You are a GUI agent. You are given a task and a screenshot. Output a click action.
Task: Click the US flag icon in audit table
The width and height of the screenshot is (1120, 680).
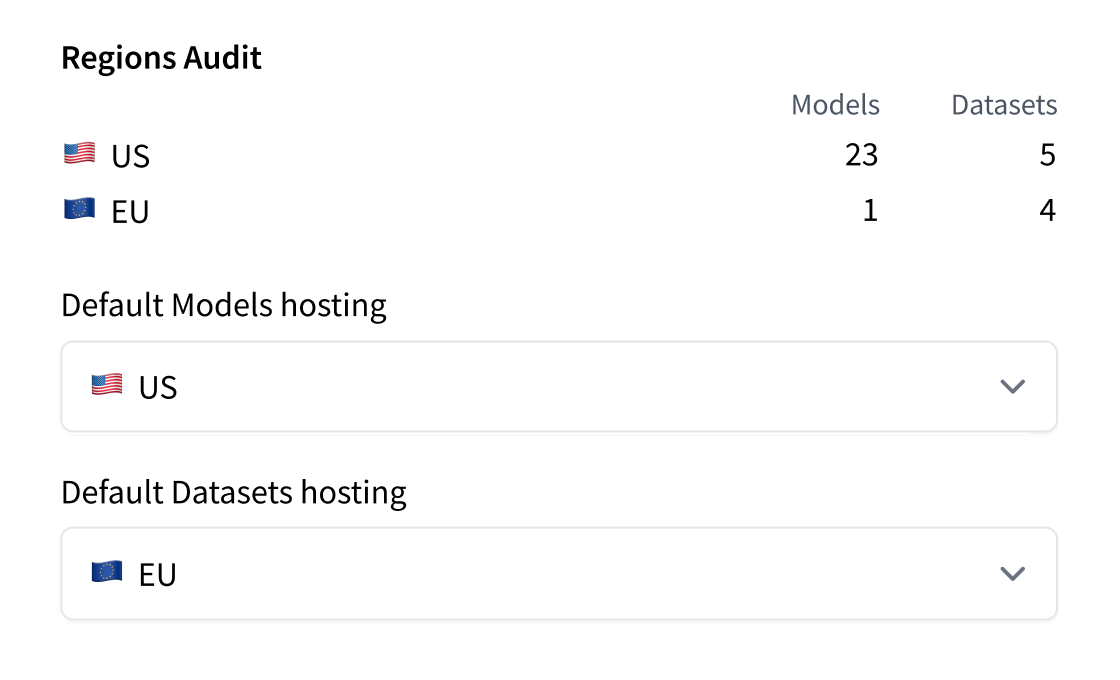(79, 154)
